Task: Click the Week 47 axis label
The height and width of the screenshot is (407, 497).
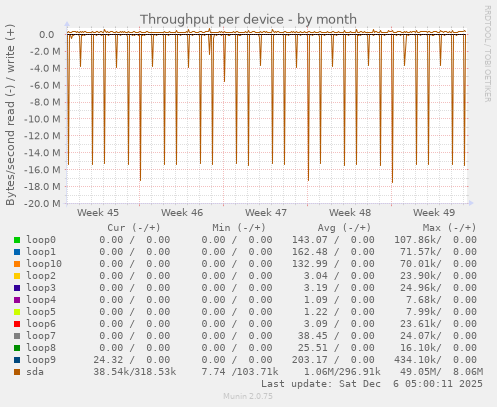Action: (266, 213)
